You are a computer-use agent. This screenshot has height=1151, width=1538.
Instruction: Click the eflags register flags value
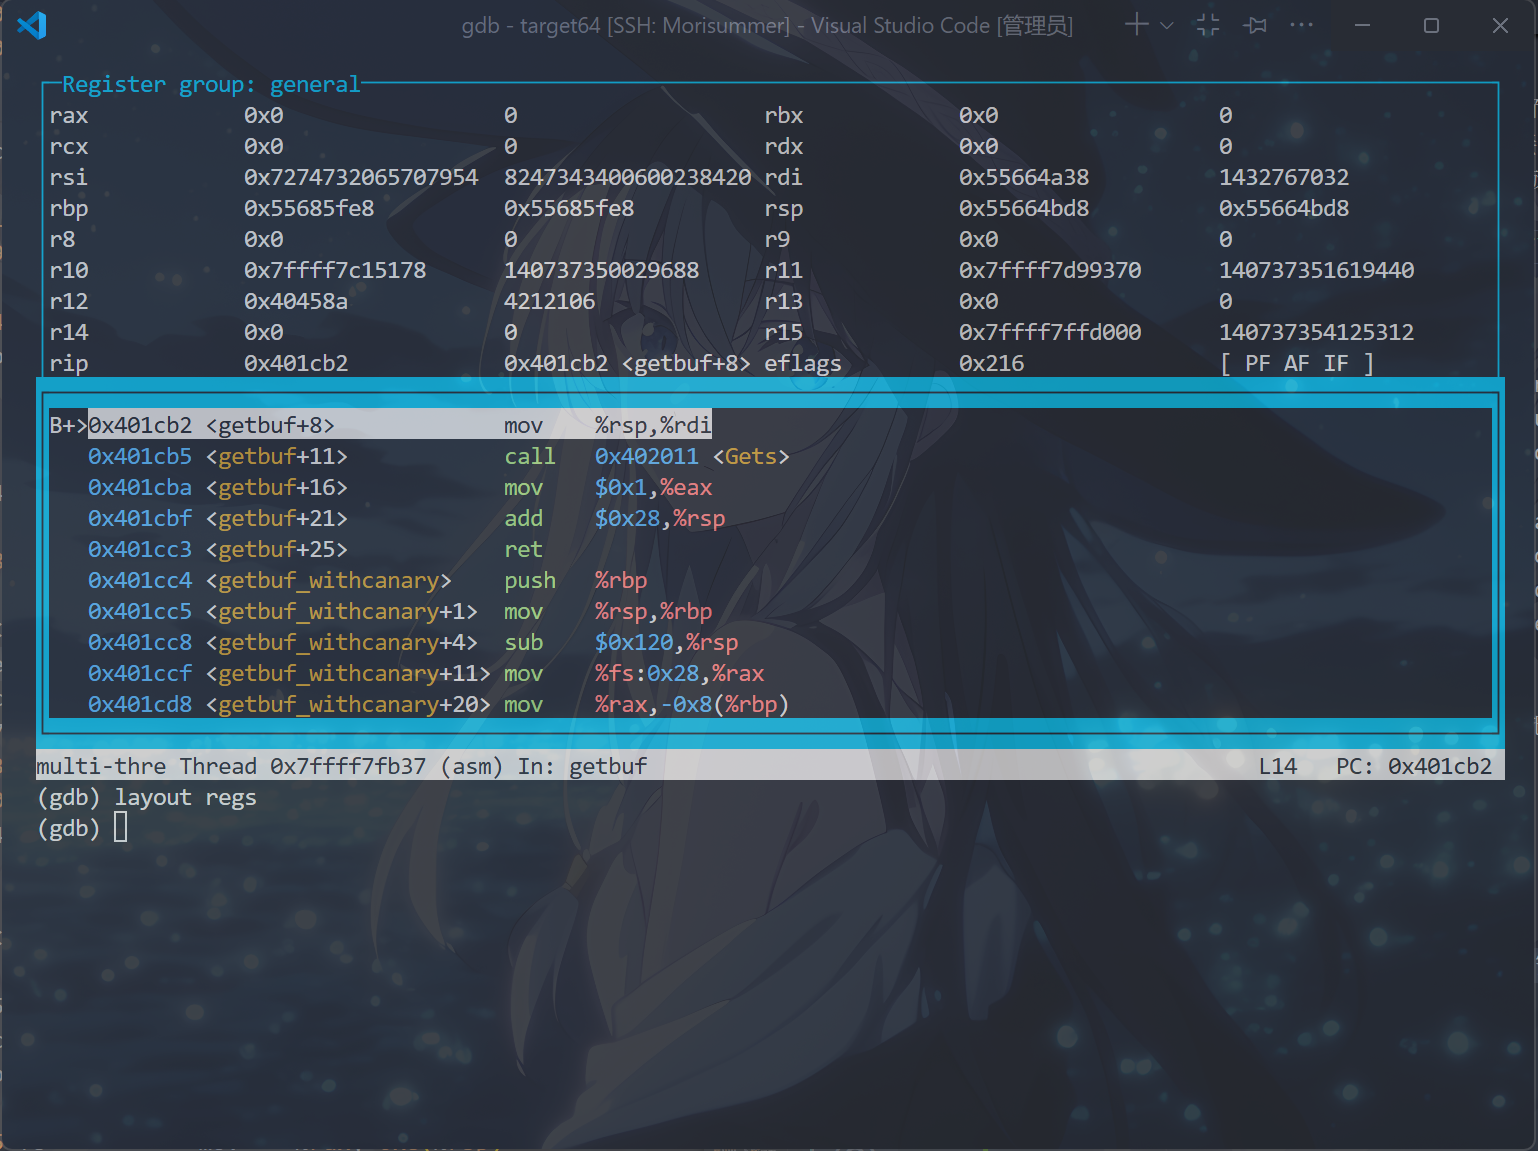coord(1296,363)
